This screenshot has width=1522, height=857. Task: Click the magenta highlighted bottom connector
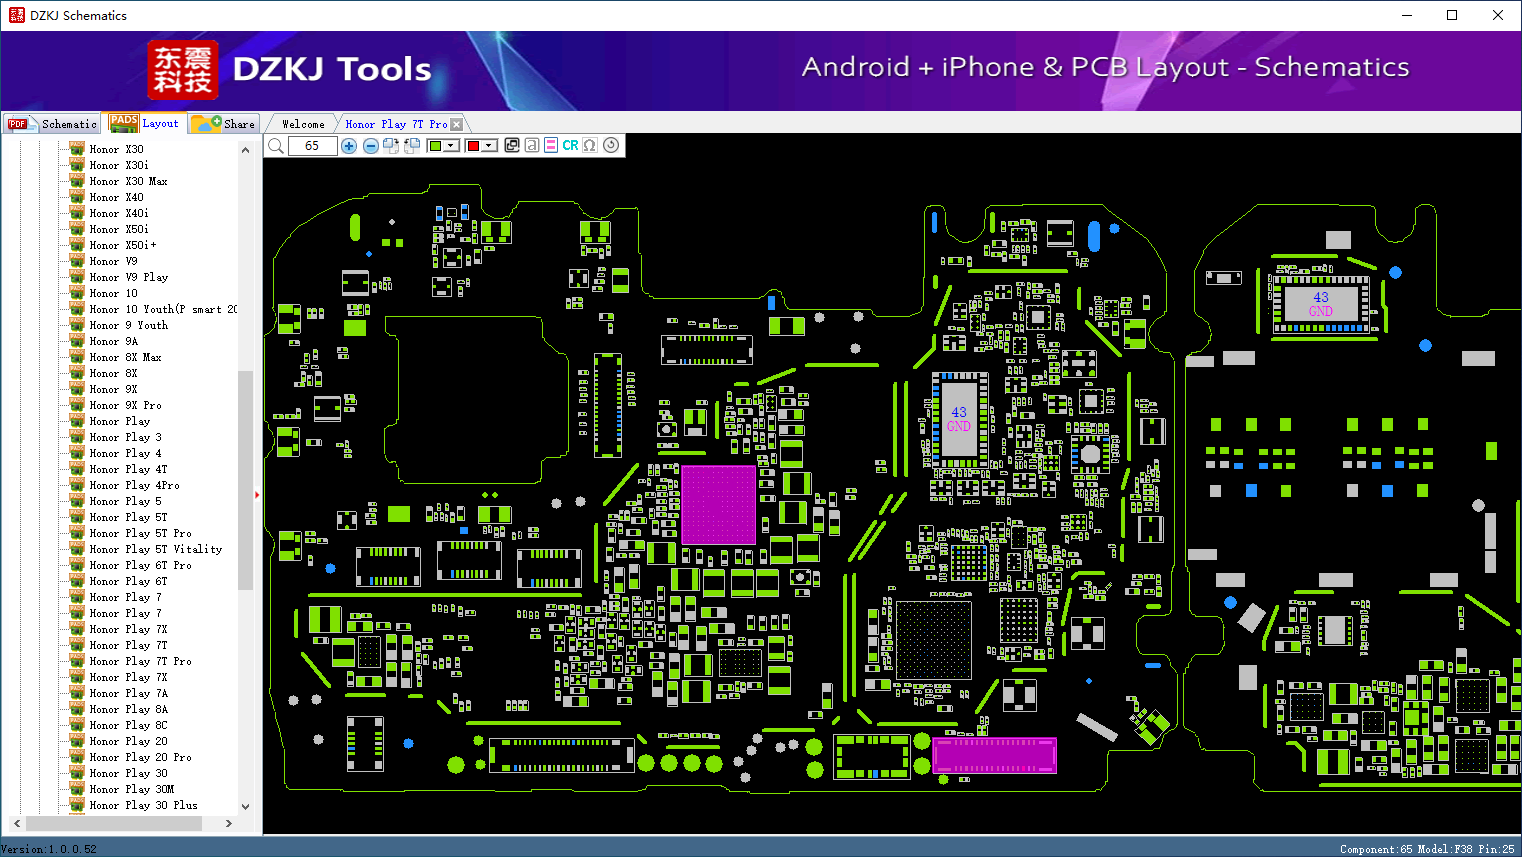994,755
